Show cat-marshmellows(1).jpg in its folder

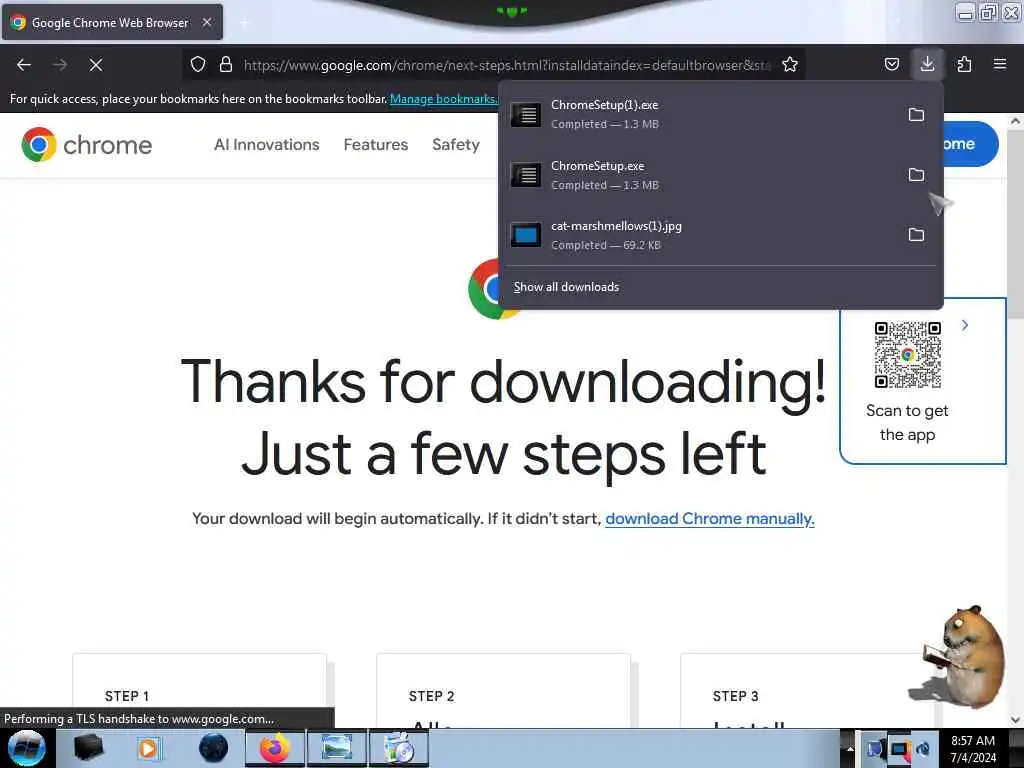pyautogui.click(x=916, y=235)
